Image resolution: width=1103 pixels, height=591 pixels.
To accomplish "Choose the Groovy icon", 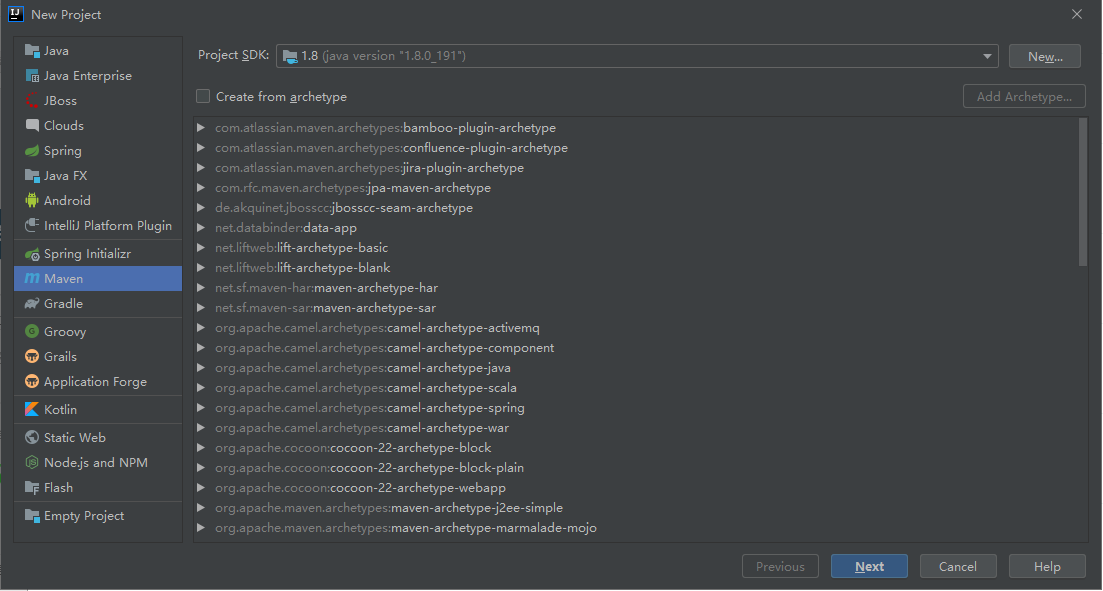I will point(32,331).
